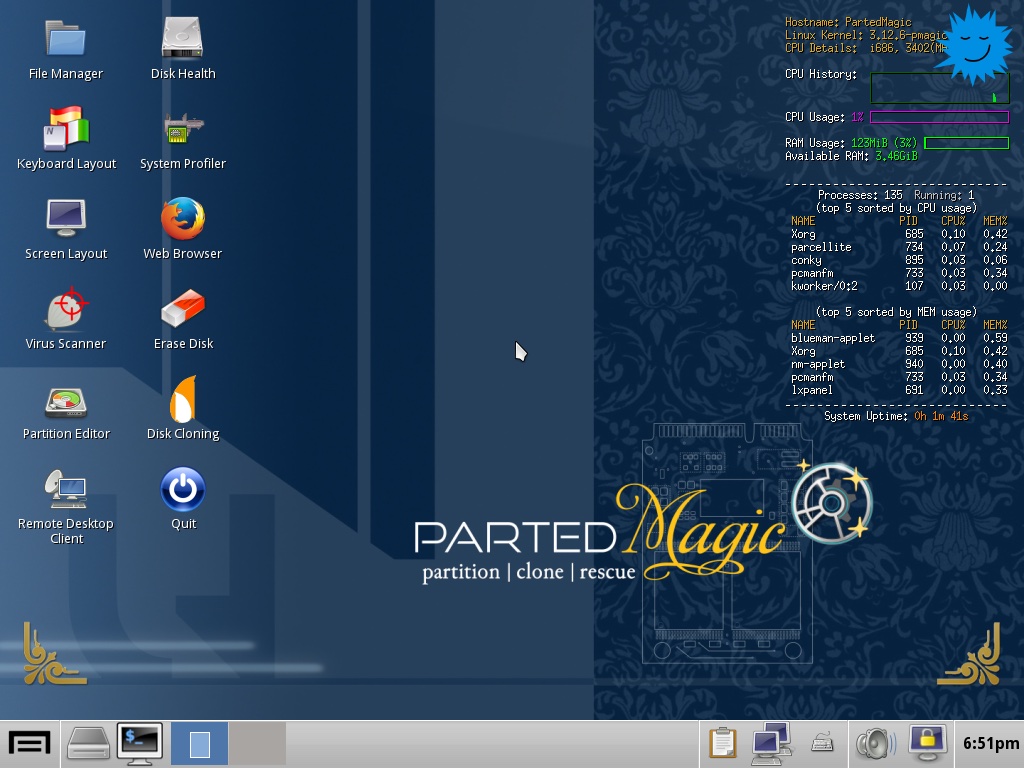Open the main menu button in the taskbar

(x=29, y=744)
